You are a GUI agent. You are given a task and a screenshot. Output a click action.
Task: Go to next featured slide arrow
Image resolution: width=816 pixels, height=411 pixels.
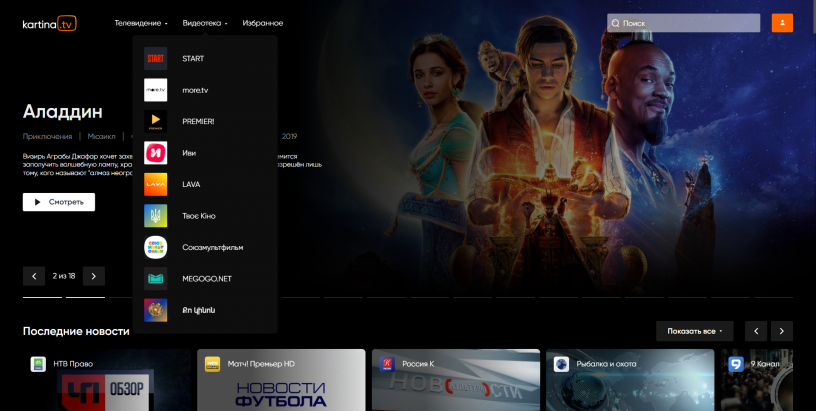click(94, 276)
